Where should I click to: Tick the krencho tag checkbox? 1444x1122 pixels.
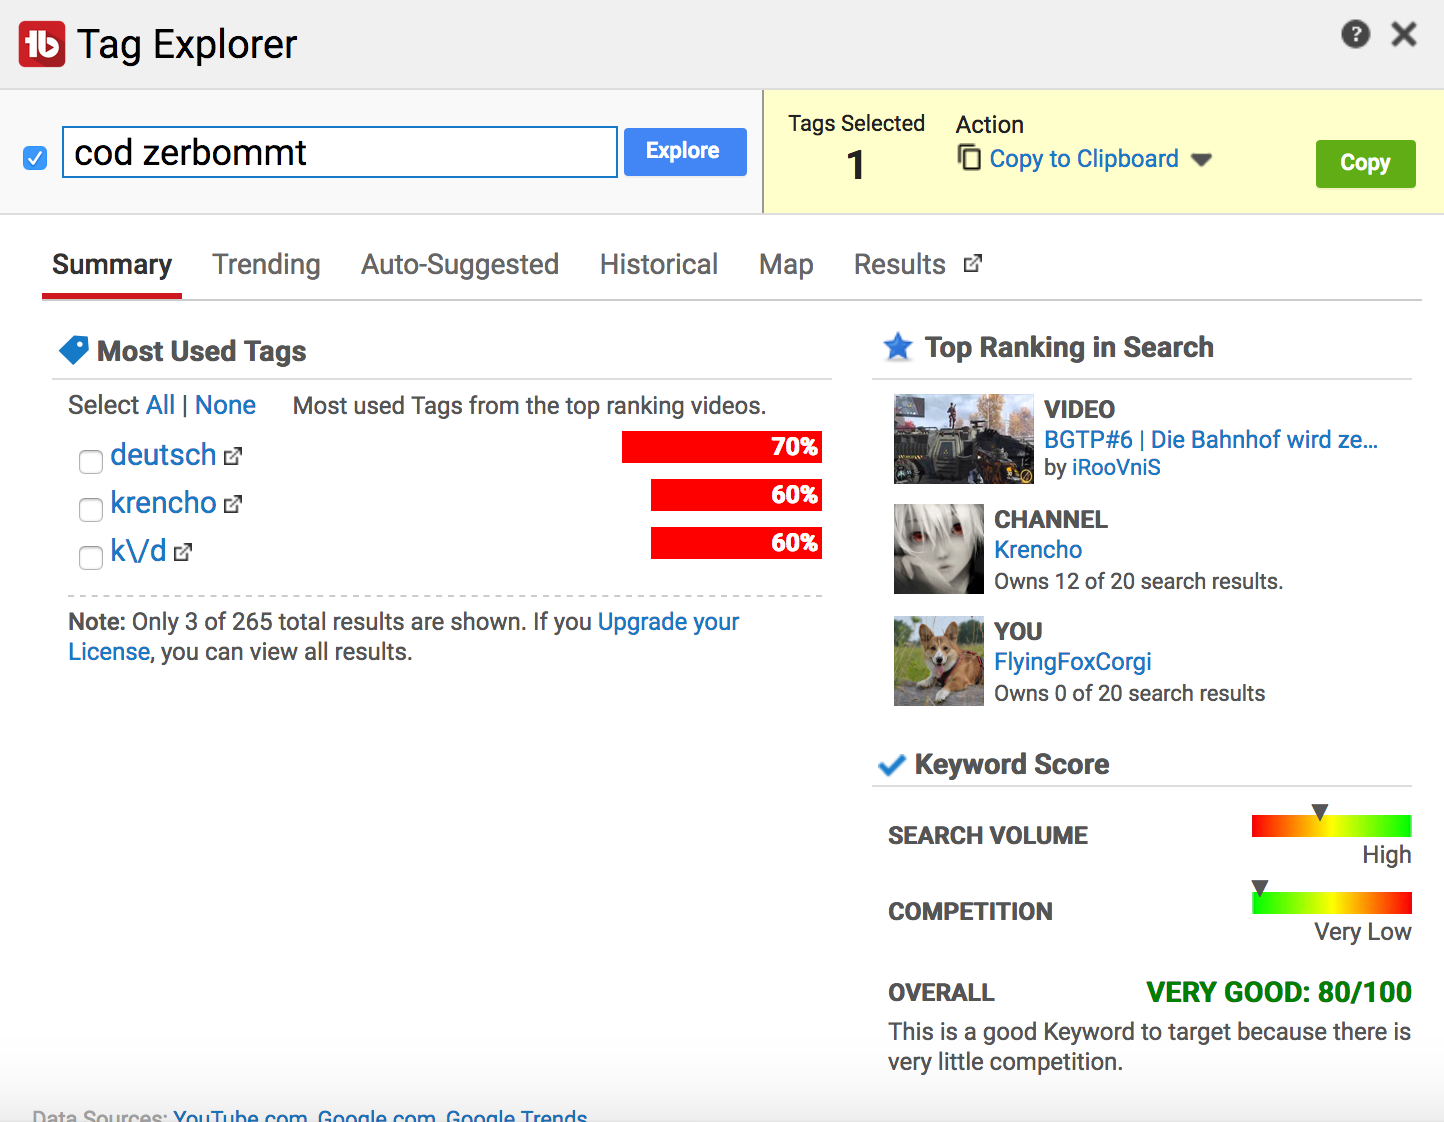click(x=91, y=509)
